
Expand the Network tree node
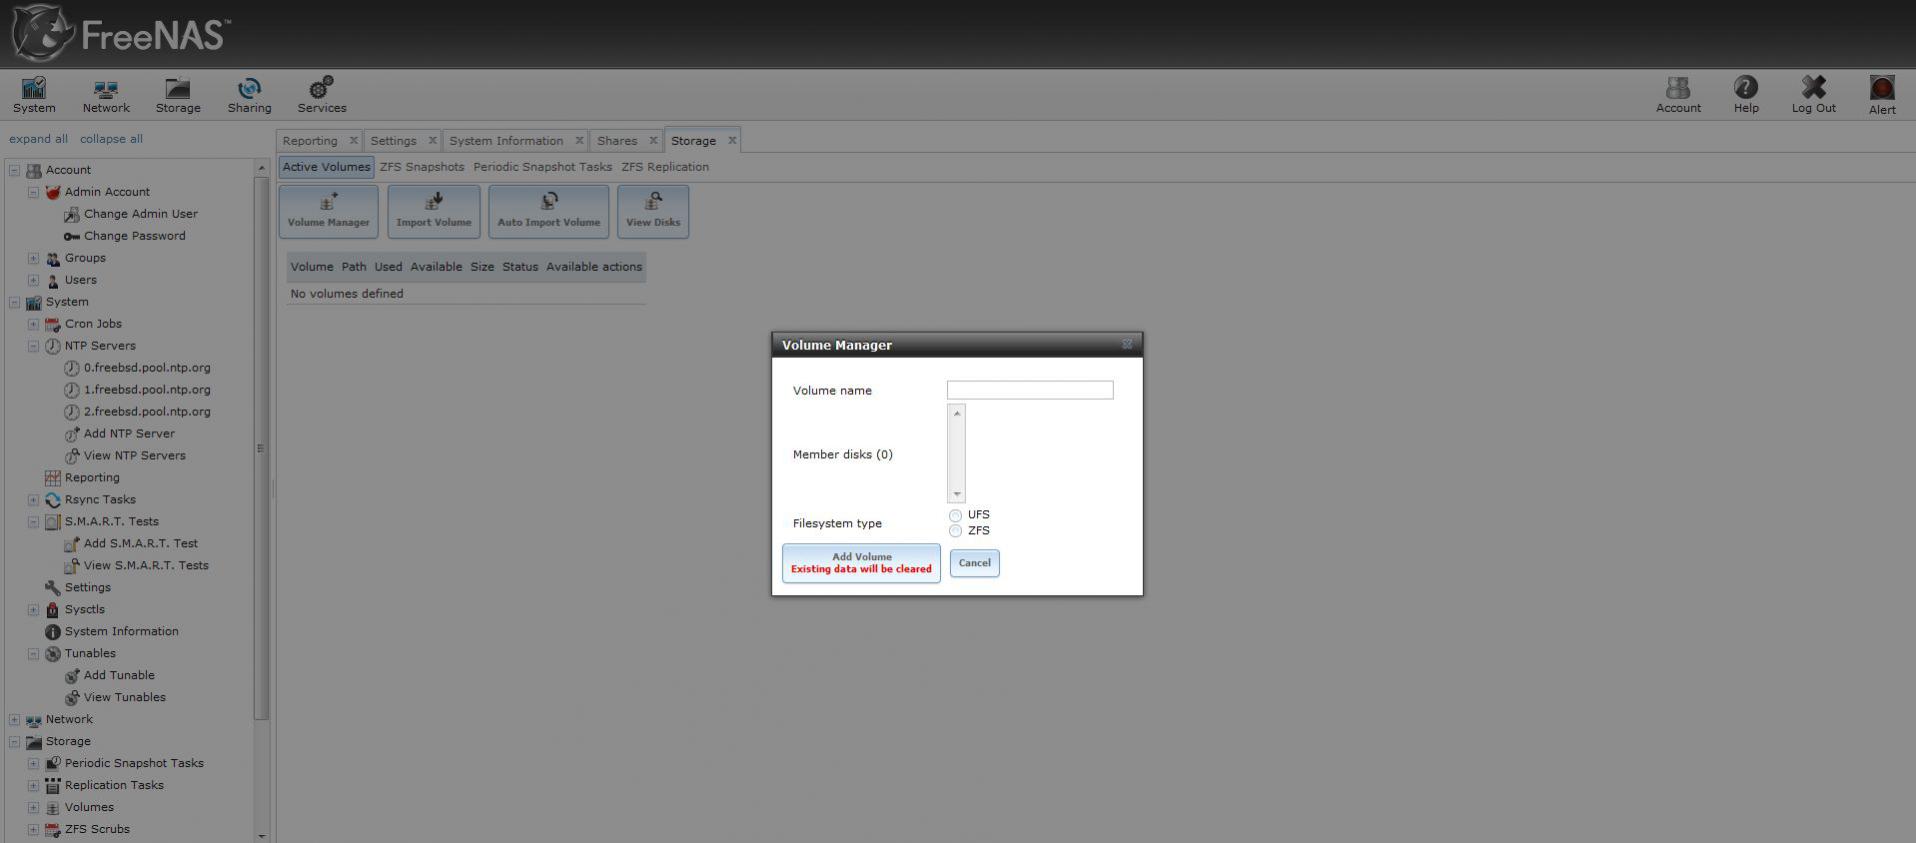tap(14, 720)
